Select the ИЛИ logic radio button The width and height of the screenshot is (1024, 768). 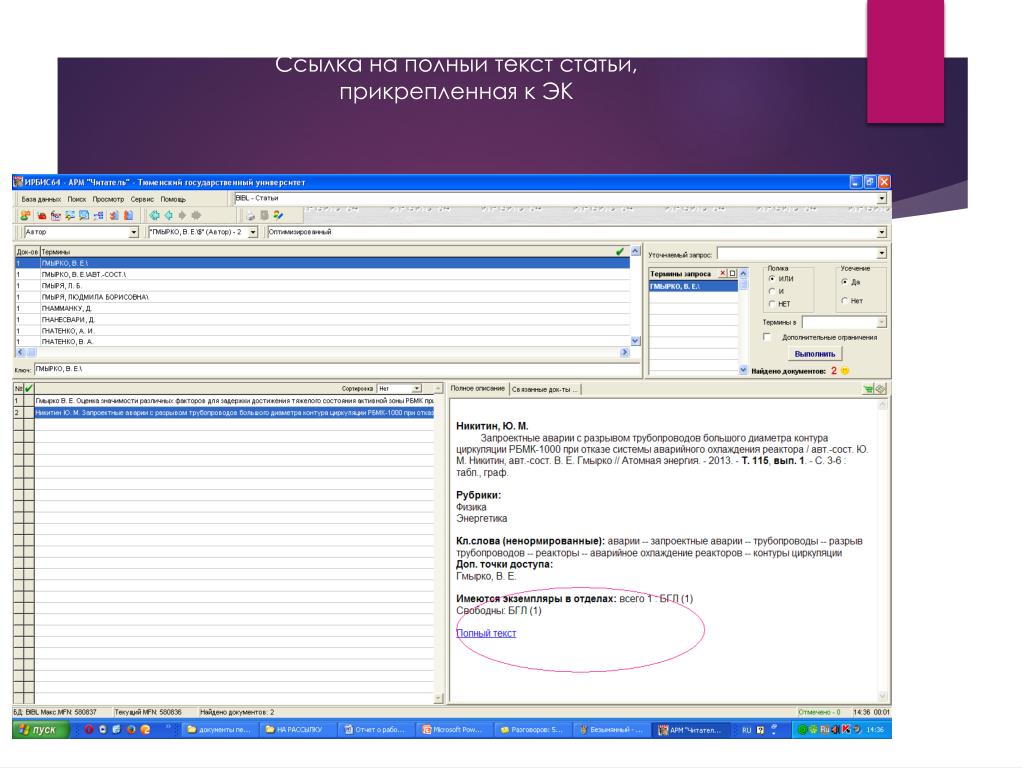pos(772,279)
